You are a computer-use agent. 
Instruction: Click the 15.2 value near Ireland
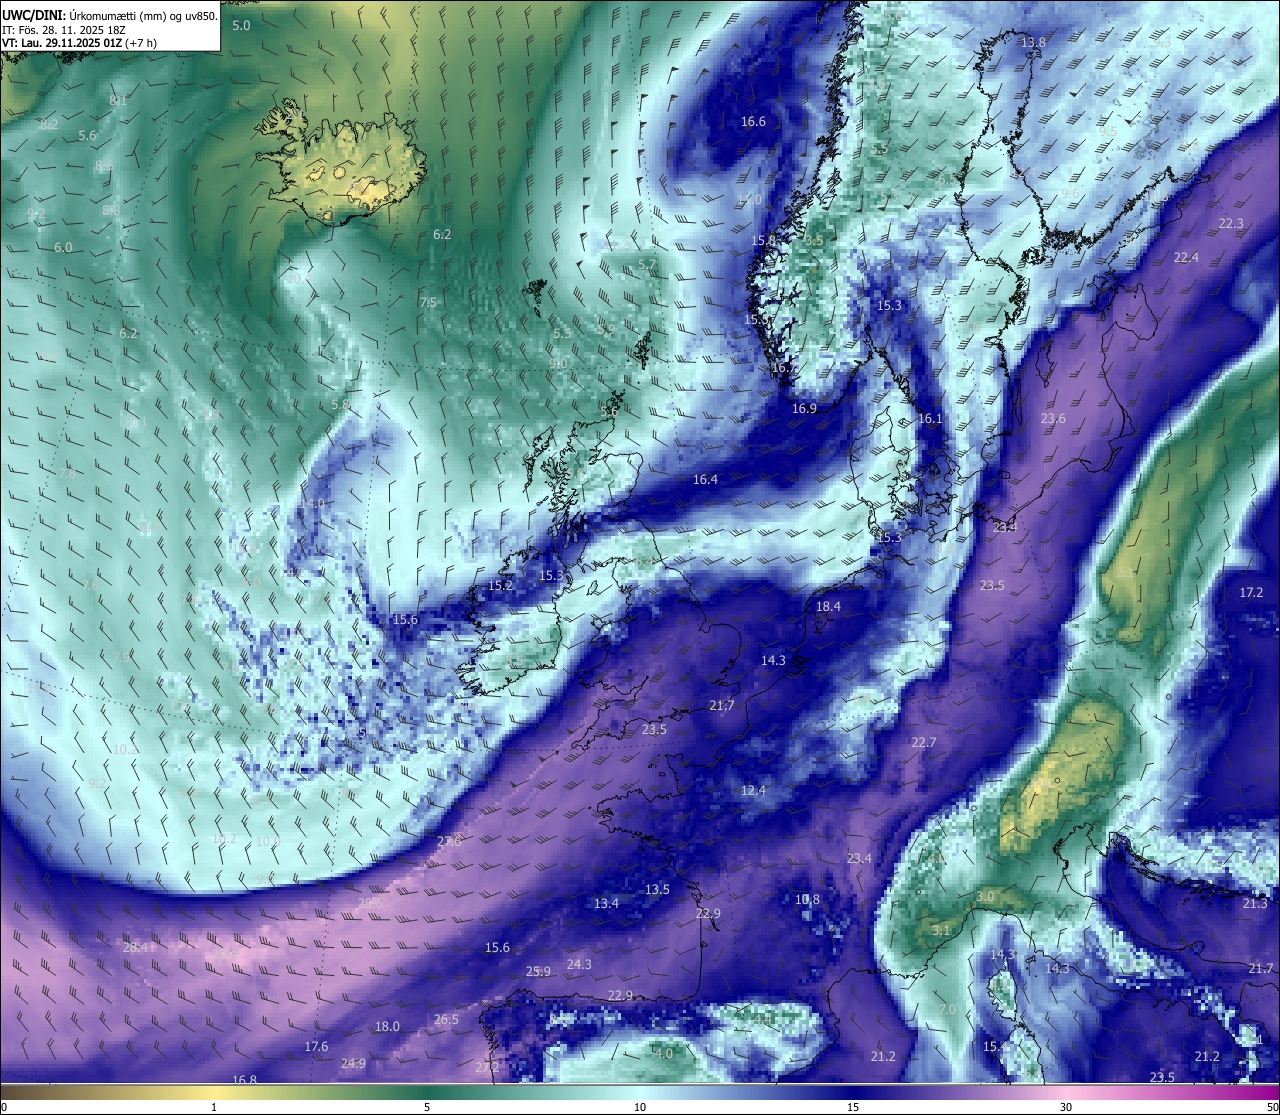coord(500,586)
